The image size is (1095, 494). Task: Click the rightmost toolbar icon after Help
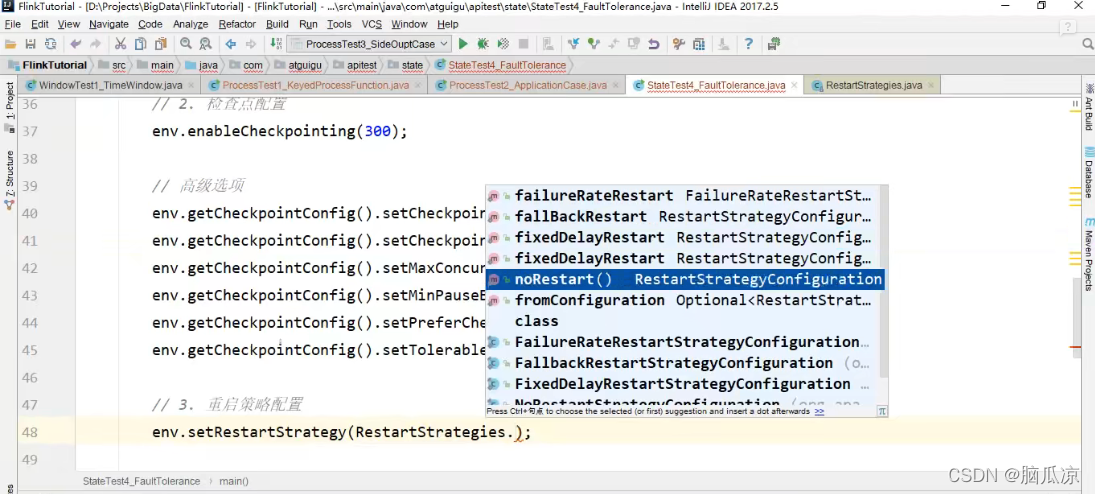click(x=773, y=44)
